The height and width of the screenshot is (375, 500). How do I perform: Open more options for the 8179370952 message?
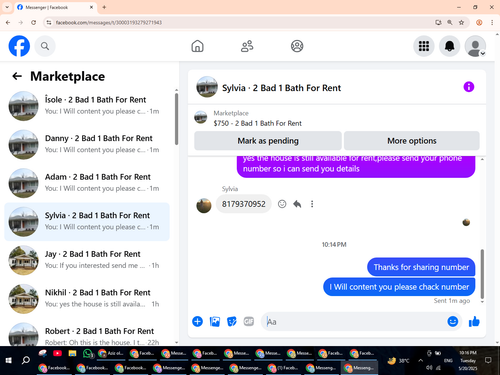pyautogui.click(x=312, y=204)
